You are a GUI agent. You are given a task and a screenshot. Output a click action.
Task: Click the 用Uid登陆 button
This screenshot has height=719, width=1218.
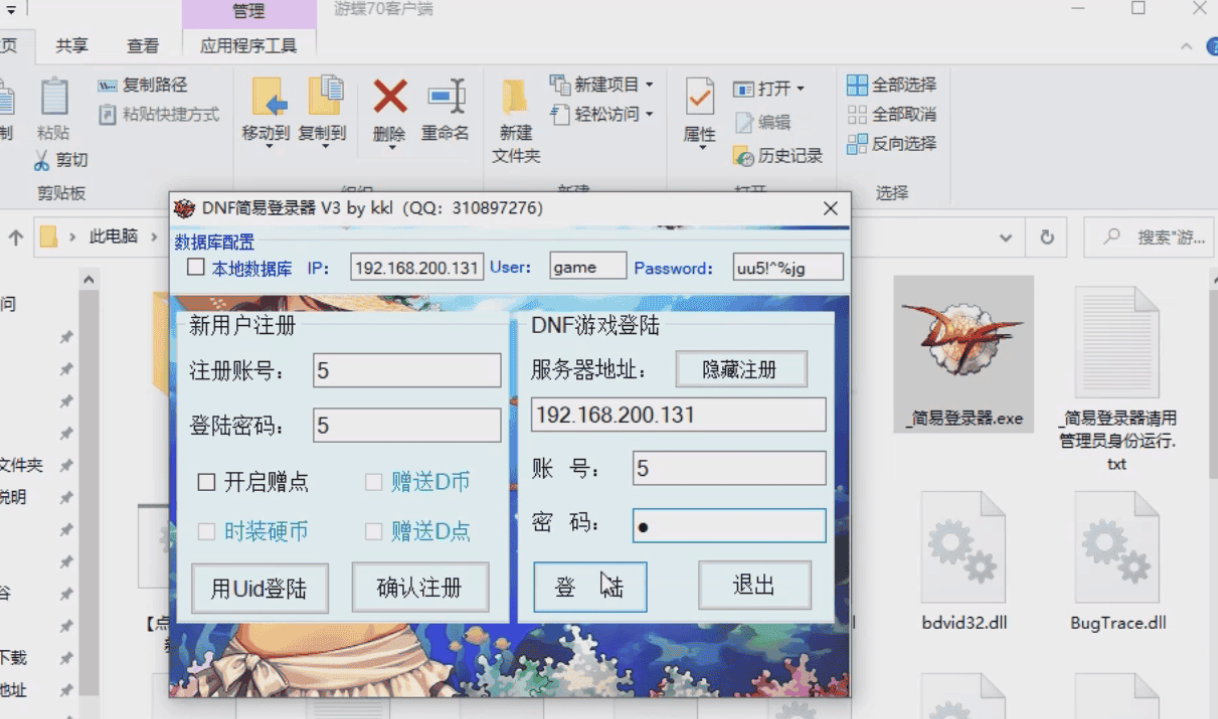click(x=259, y=588)
